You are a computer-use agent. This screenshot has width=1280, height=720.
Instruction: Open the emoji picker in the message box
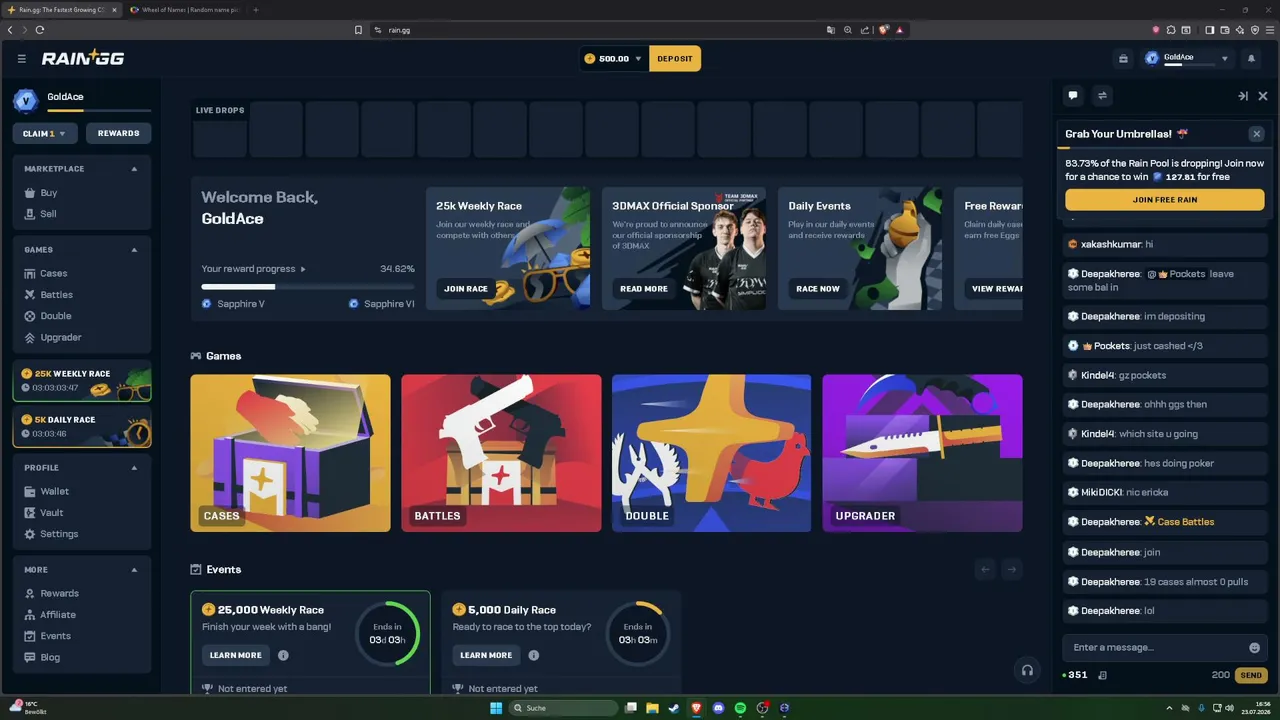1255,648
